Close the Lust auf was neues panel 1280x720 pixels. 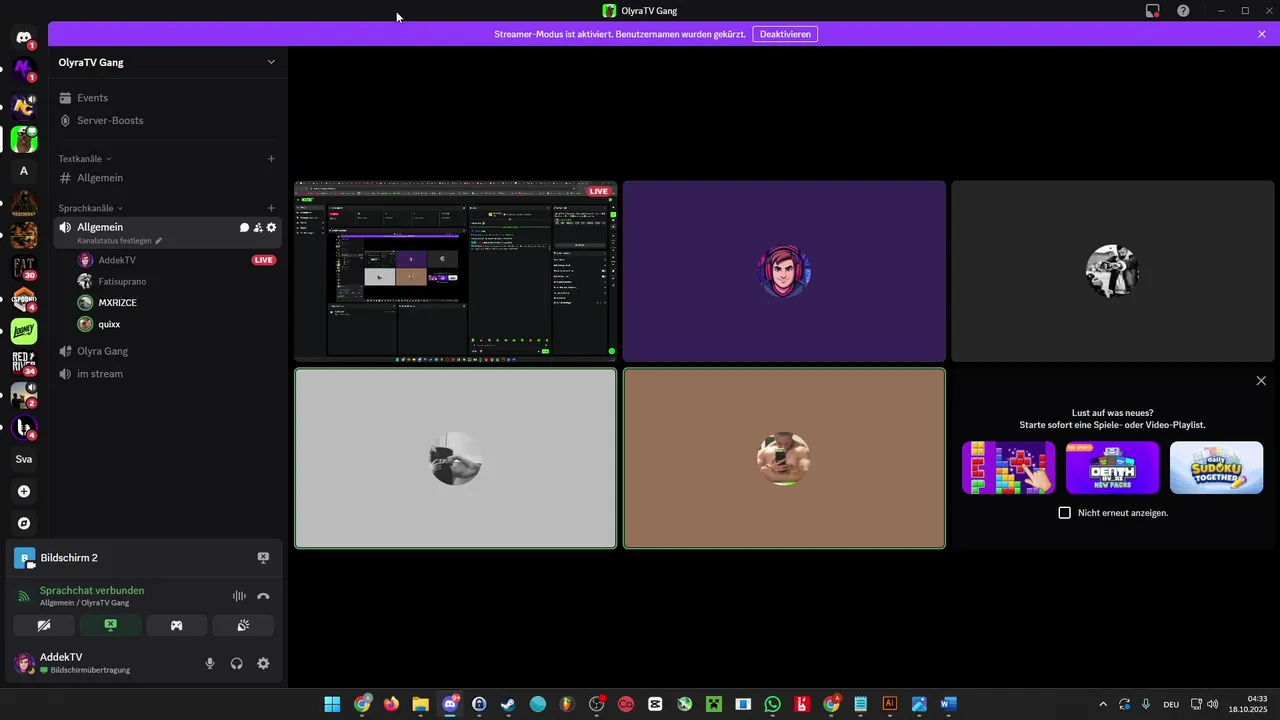pyautogui.click(x=1261, y=381)
